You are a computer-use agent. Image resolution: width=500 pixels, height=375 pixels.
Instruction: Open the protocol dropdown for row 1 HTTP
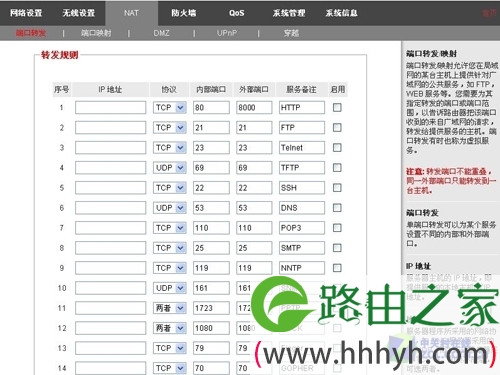click(x=170, y=107)
